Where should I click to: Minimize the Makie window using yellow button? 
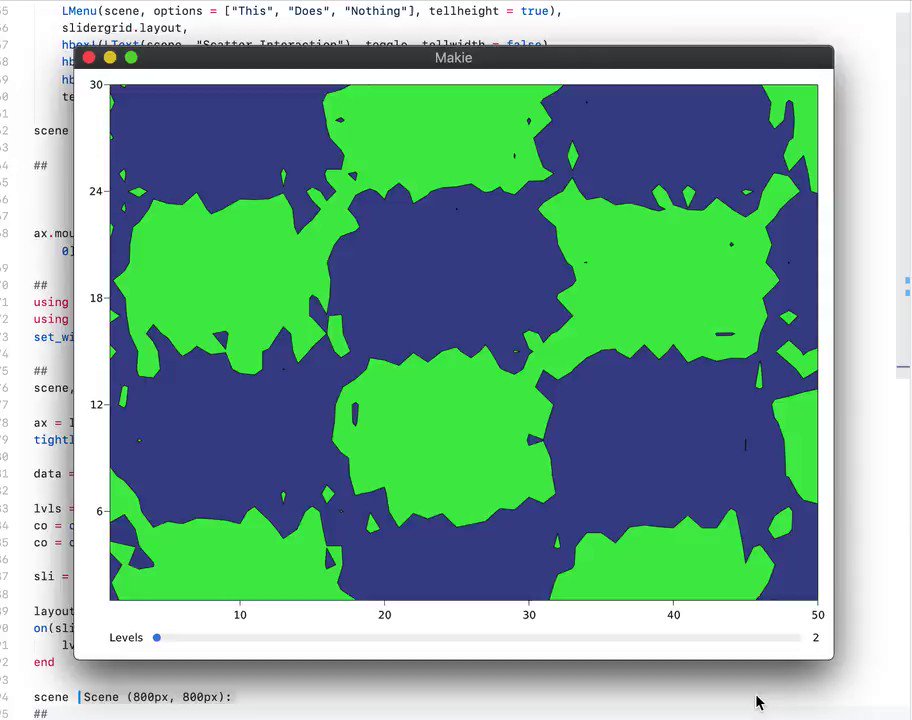click(110, 58)
